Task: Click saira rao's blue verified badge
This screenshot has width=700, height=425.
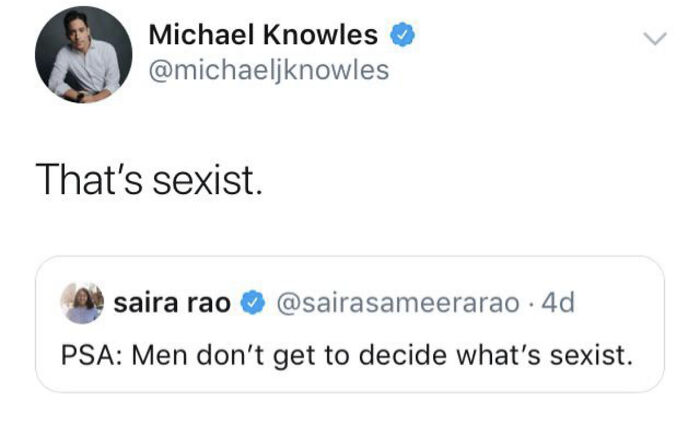Action: pyautogui.click(x=255, y=303)
